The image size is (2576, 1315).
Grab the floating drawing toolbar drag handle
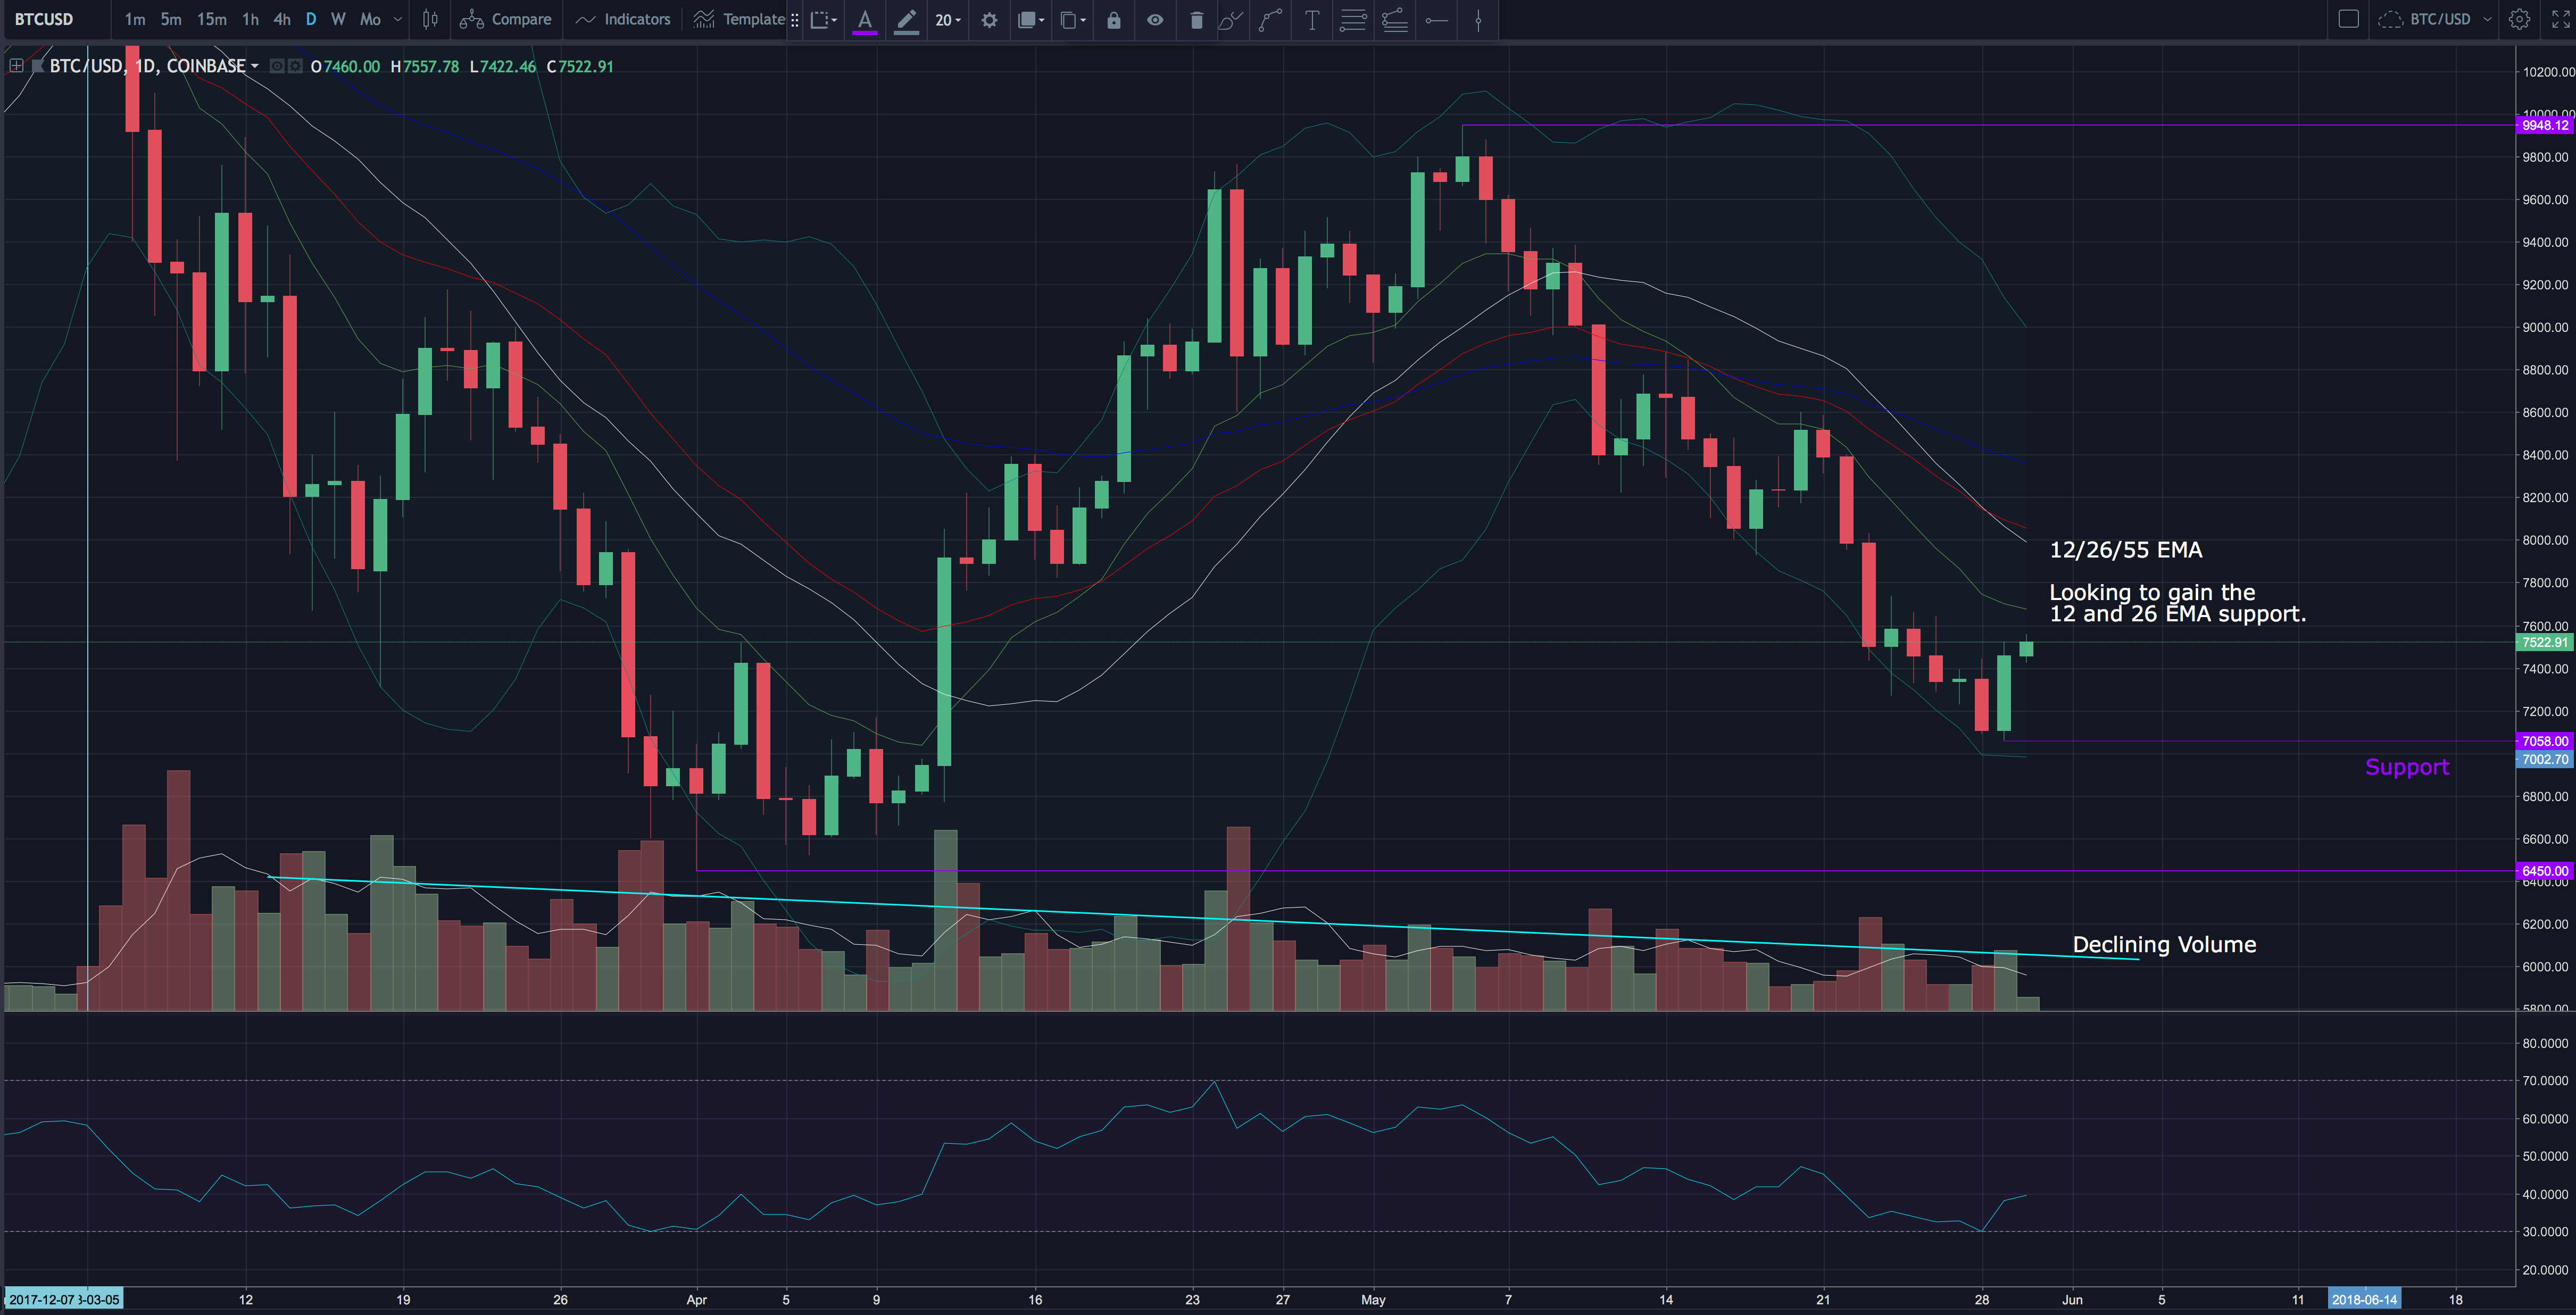(795, 19)
